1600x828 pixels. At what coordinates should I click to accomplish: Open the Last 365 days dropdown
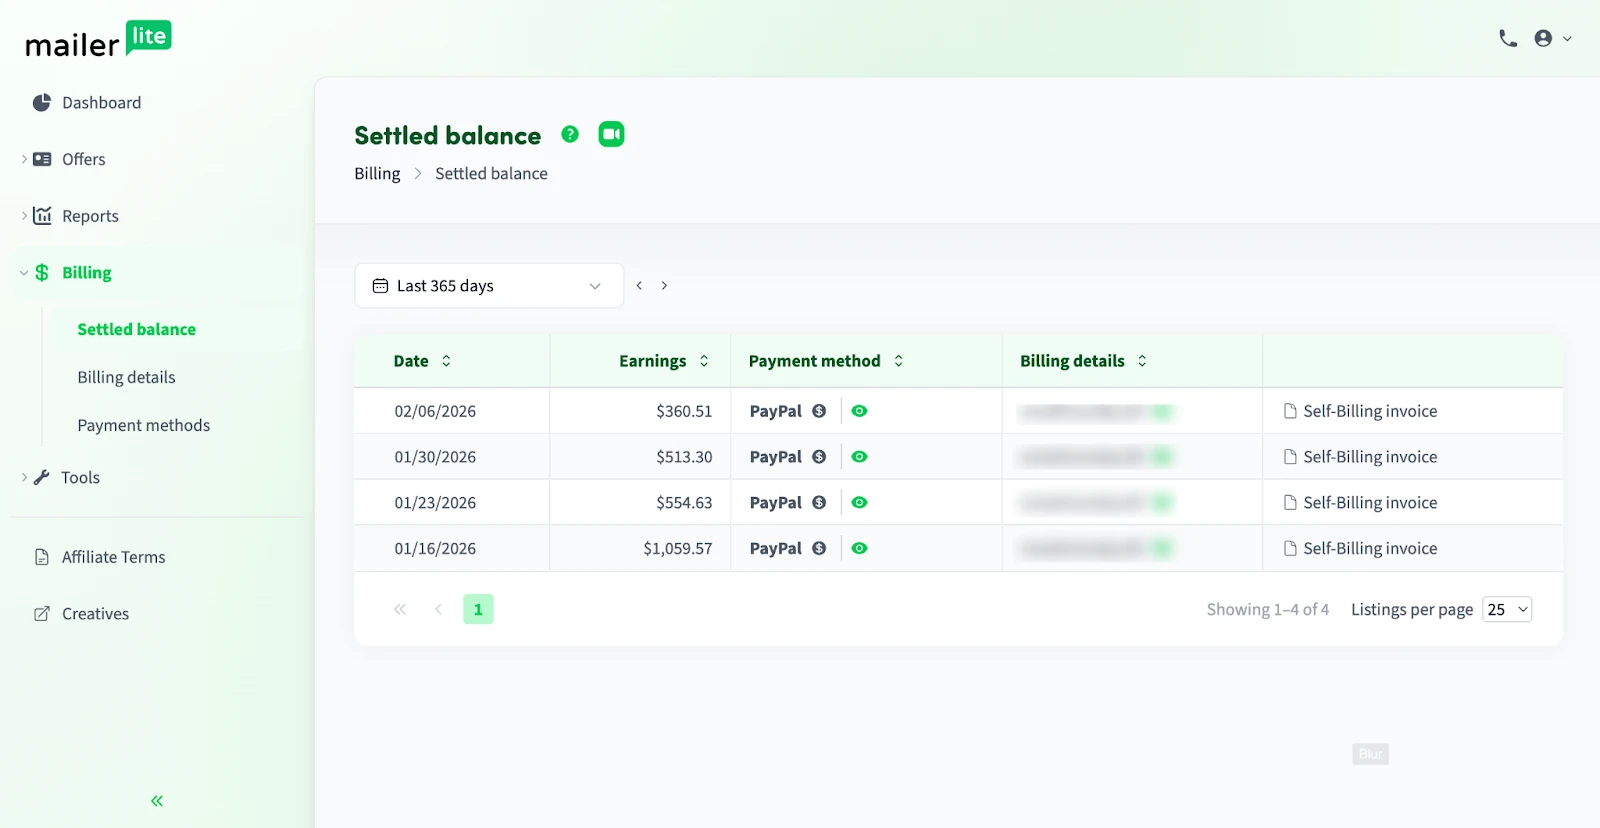pos(488,286)
